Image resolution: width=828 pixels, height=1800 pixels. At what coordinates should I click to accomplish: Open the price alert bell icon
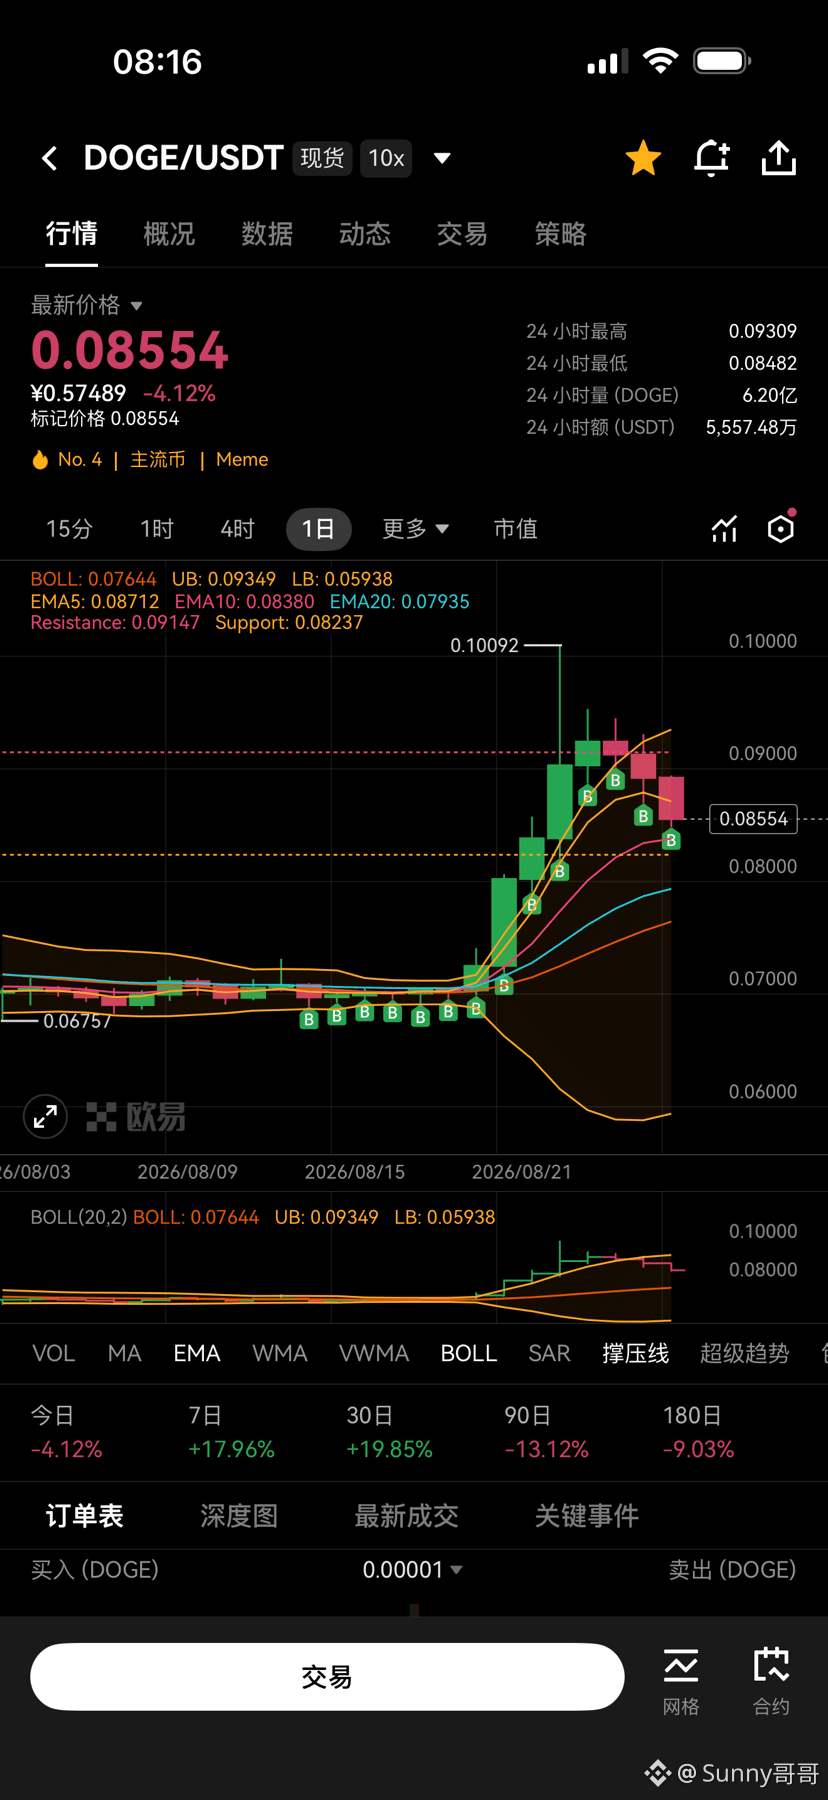[711, 158]
